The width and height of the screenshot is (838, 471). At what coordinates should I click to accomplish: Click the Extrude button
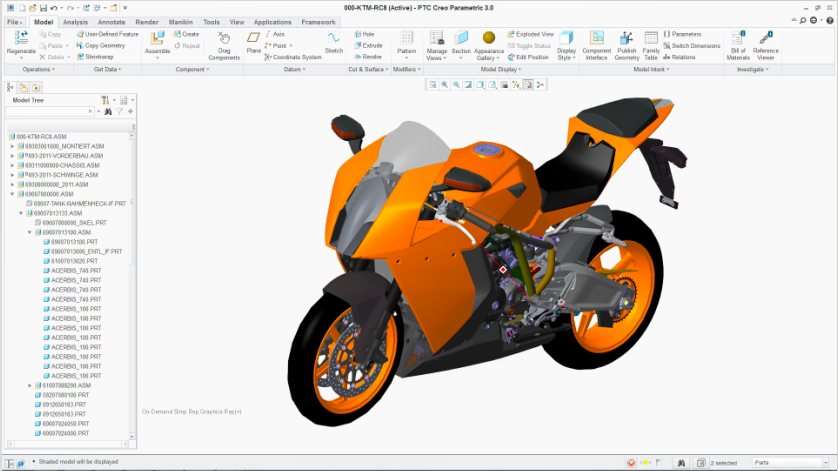point(368,45)
